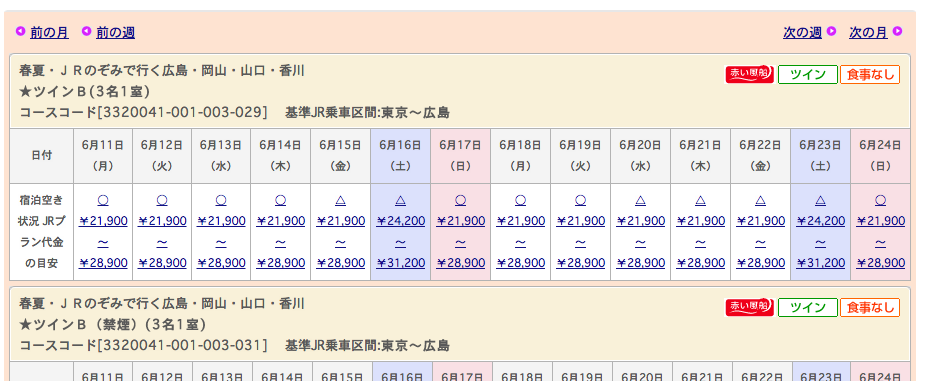Click the orange 食事なし badge for course code 031
Screen dimensions: 925x381
click(870, 307)
